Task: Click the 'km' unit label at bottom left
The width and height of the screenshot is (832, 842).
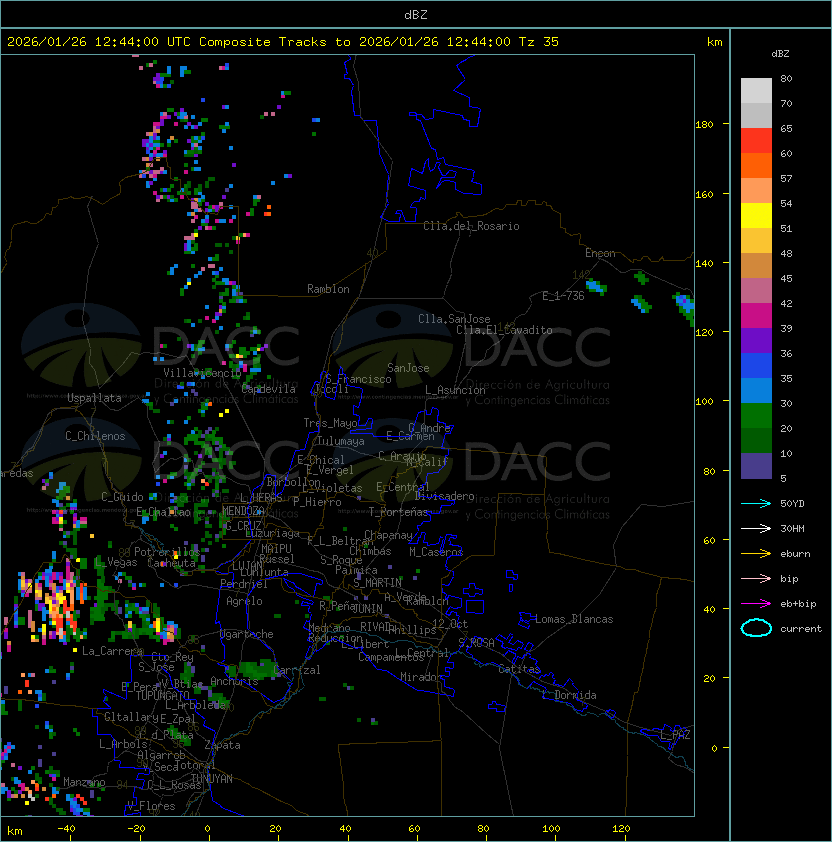Action: click(15, 831)
